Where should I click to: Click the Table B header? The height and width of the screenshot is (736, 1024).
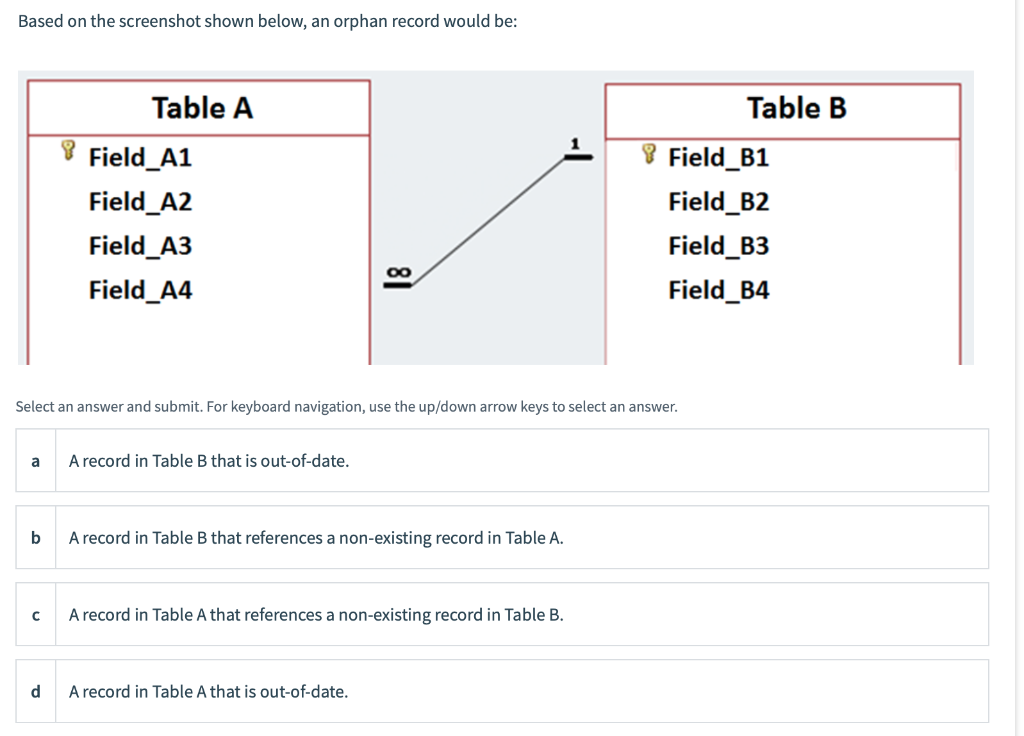[796, 107]
